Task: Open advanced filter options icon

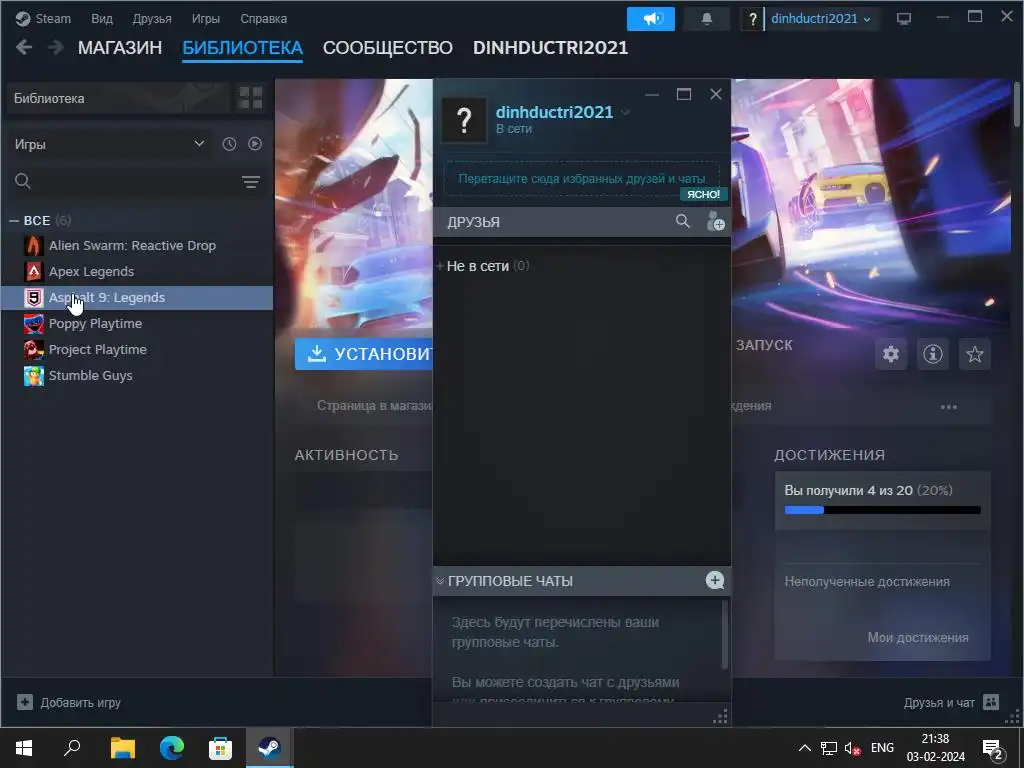Action: [x=251, y=182]
